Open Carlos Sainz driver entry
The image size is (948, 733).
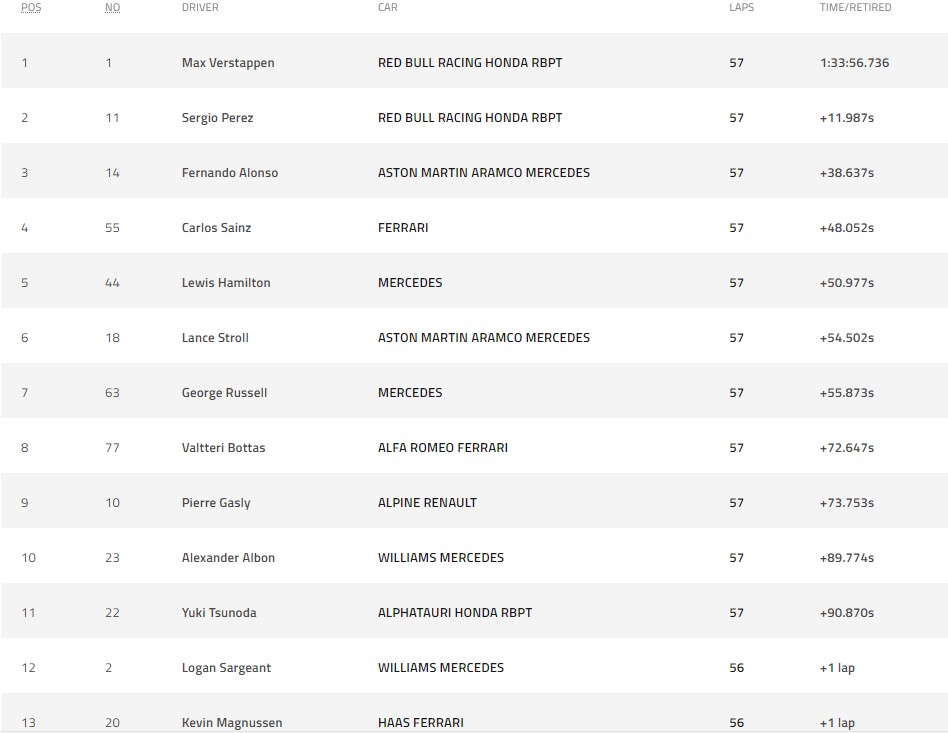(216, 228)
